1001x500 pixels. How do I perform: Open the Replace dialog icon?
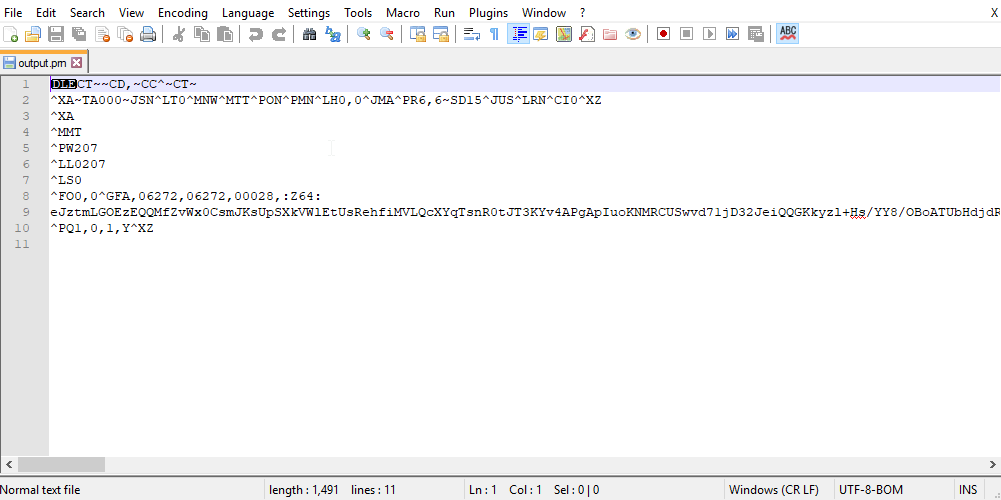tap(333, 34)
